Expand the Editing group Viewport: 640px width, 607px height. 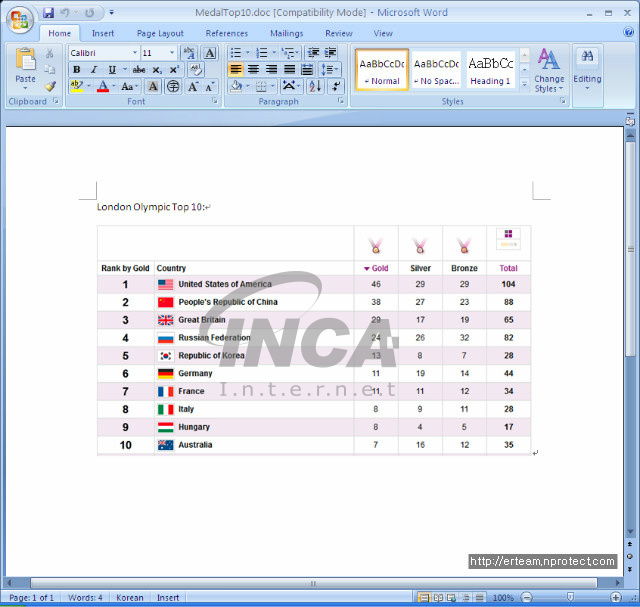(587, 70)
